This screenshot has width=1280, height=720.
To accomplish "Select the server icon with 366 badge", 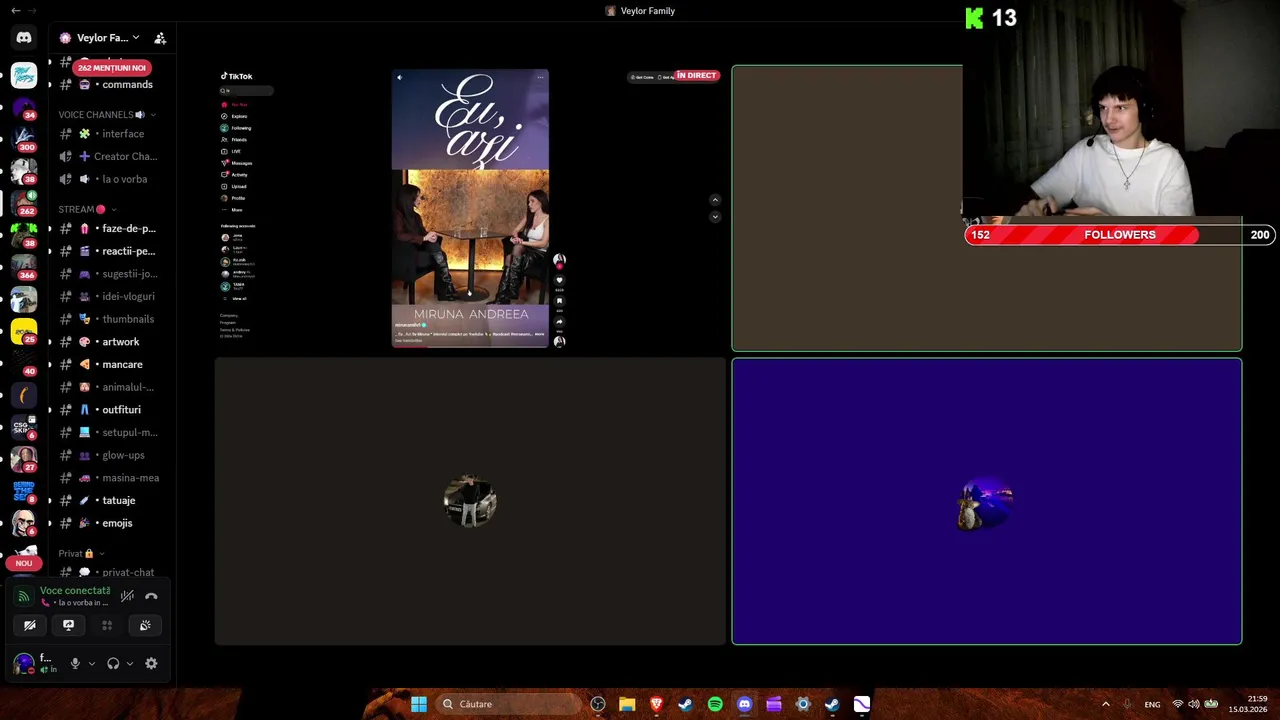I will pos(24,267).
